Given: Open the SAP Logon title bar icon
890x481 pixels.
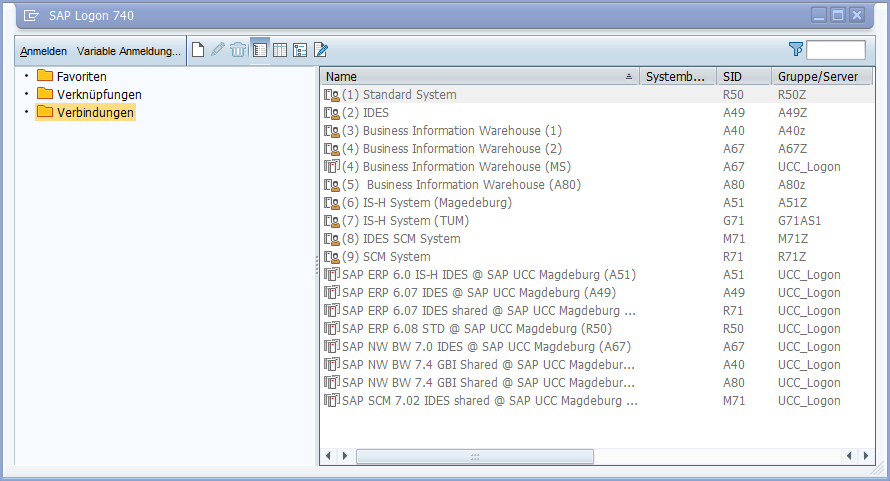Looking at the screenshot, I should [x=32, y=15].
